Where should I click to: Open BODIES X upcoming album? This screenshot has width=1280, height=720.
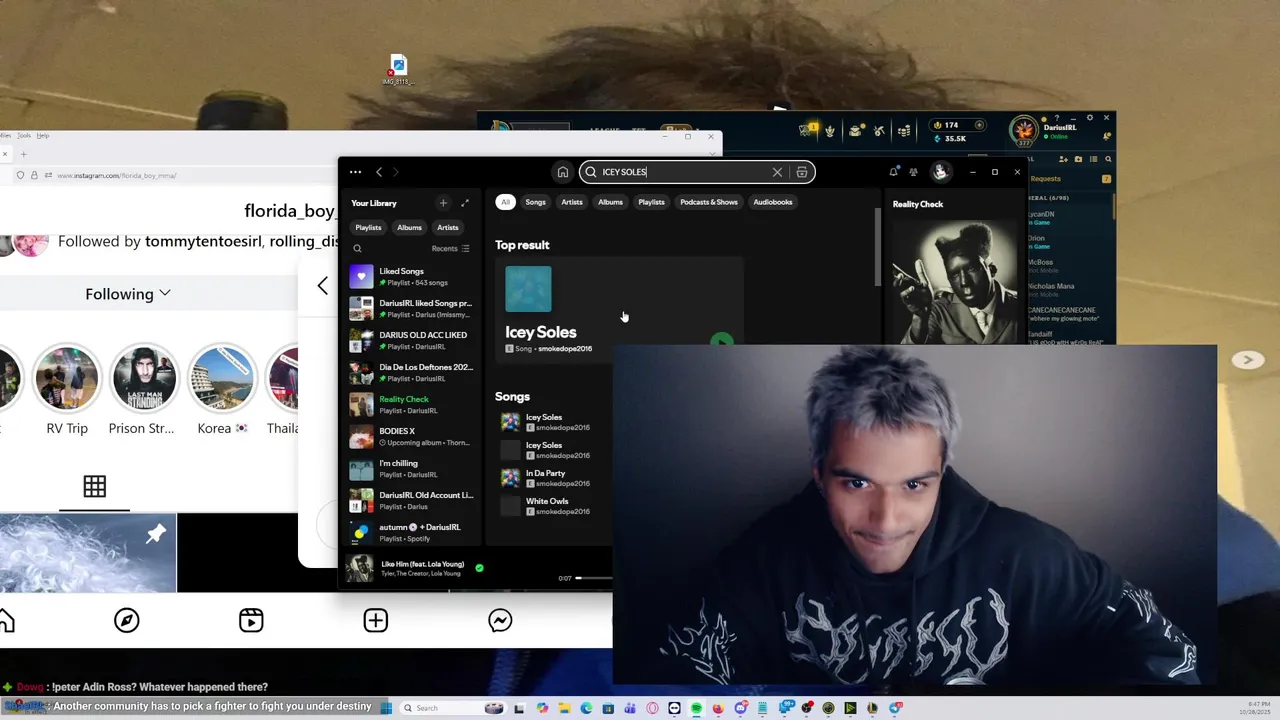pyautogui.click(x=410, y=437)
